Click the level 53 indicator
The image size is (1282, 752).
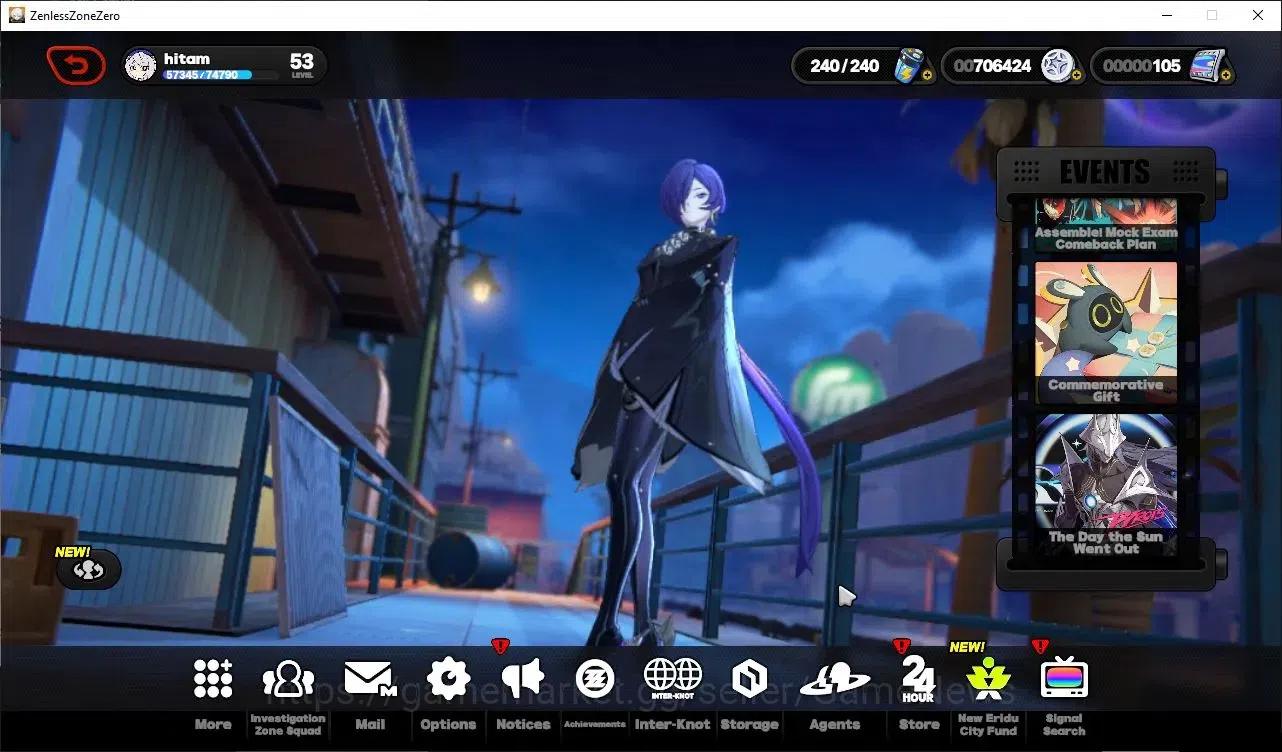pos(302,65)
